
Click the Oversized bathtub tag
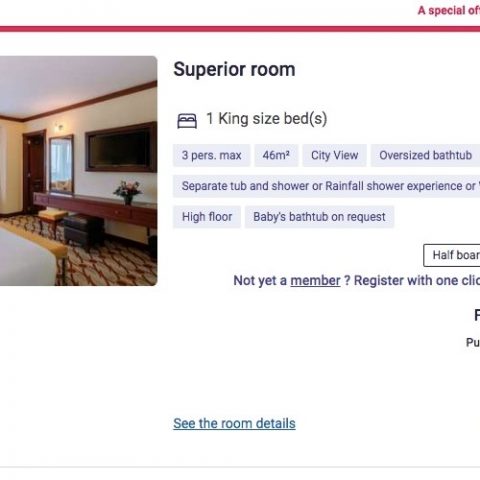(425, 155)
